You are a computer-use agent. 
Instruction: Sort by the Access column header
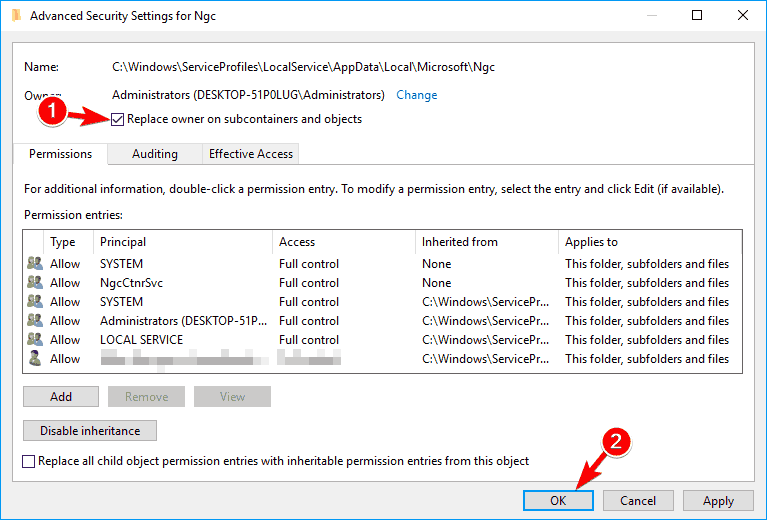(x=344, y=242)
